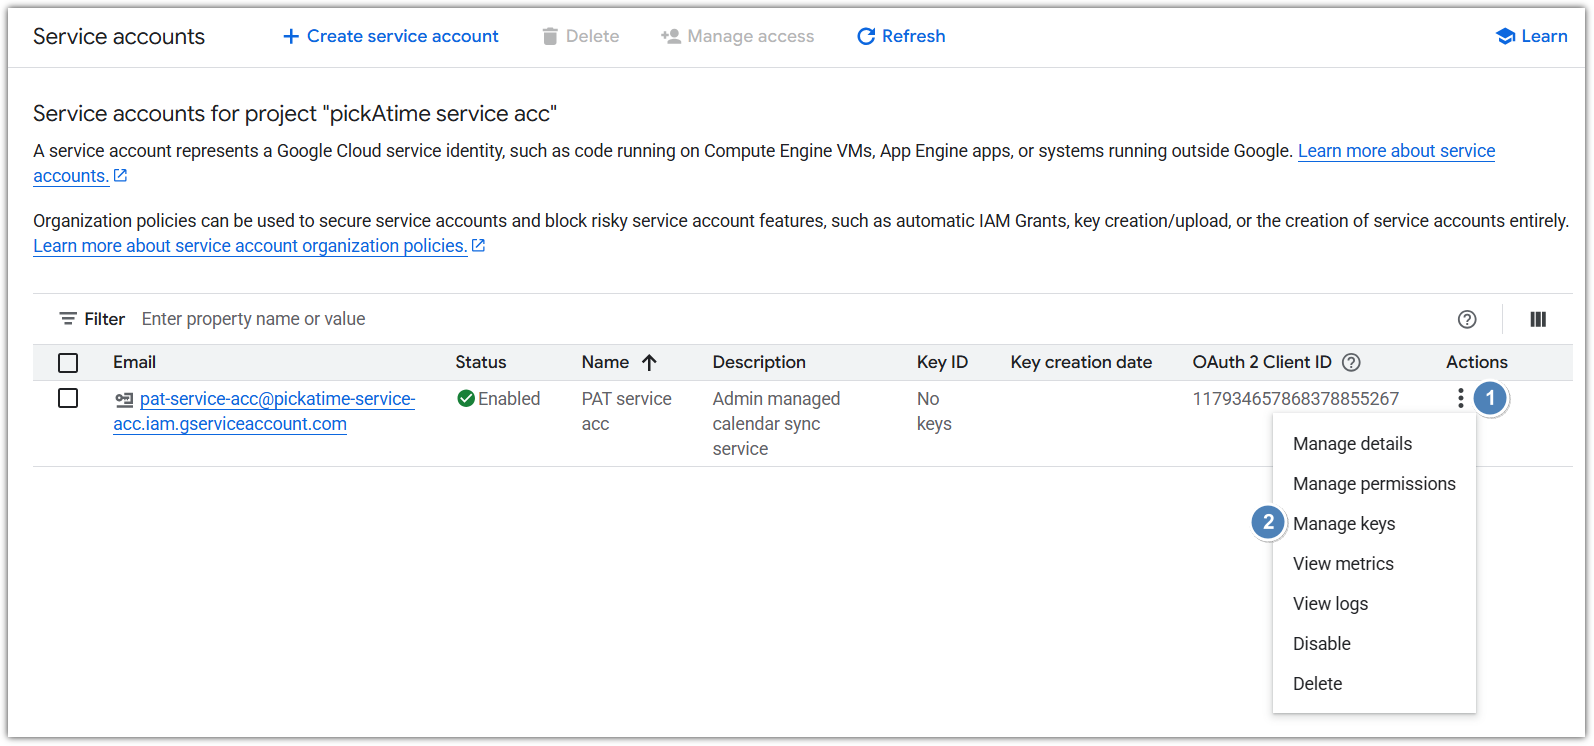Click the table help question mark icon

click(1466, 320)
